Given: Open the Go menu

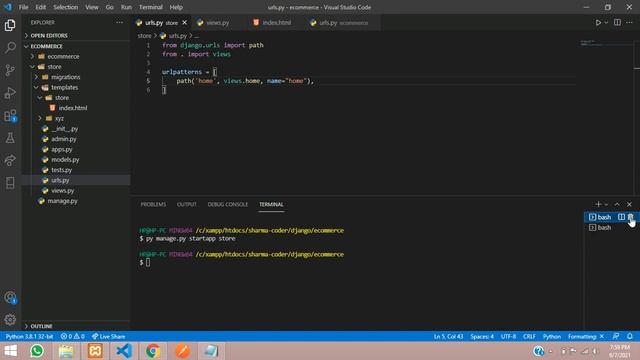Looking at the screenshot, I should [x=109, y=7].
